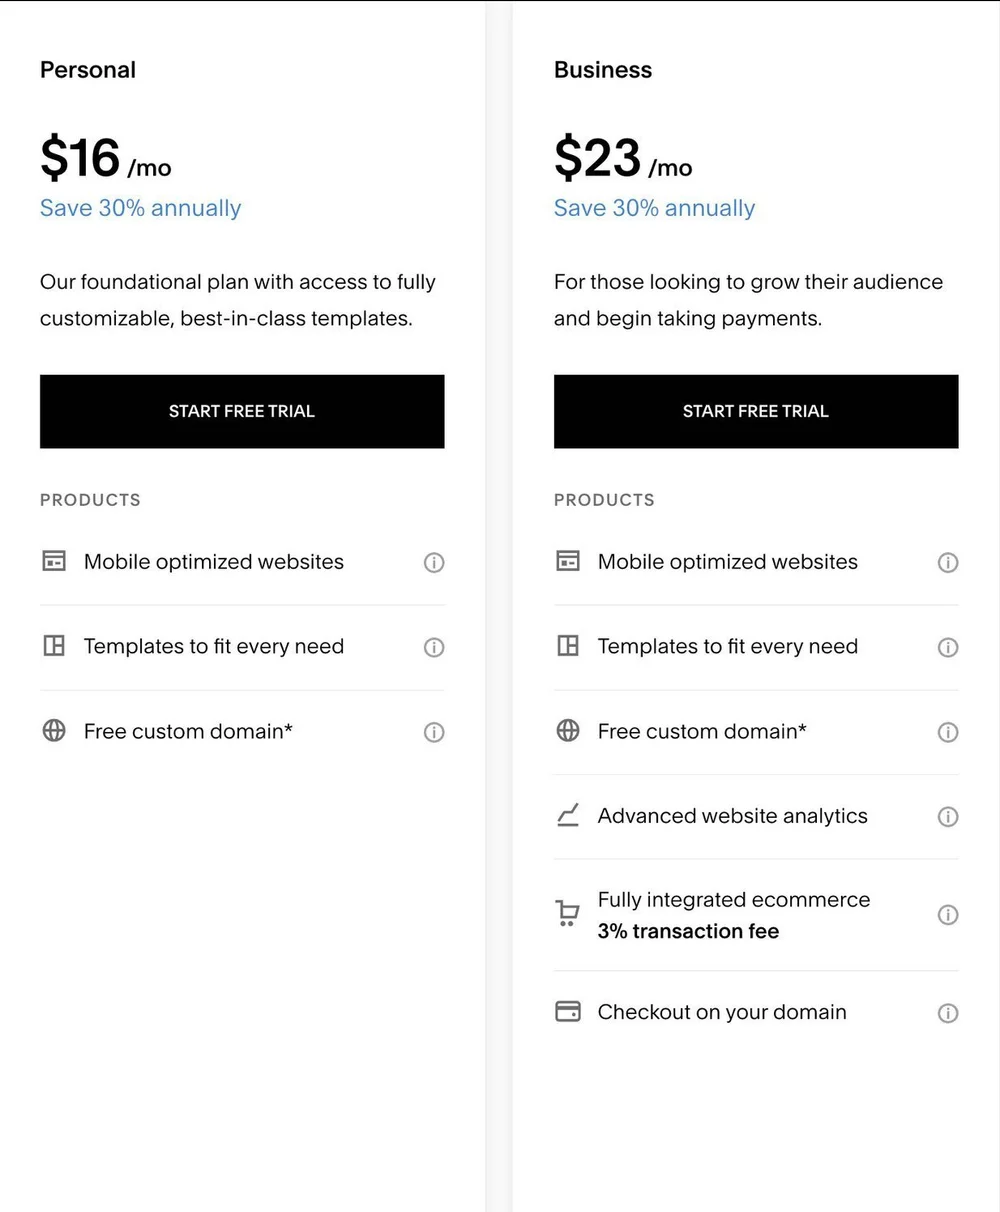This screenshot has height=1212, width=1000.
Task: Show info about Fully integrated ecommerce
Action: (x=948, y=915)
